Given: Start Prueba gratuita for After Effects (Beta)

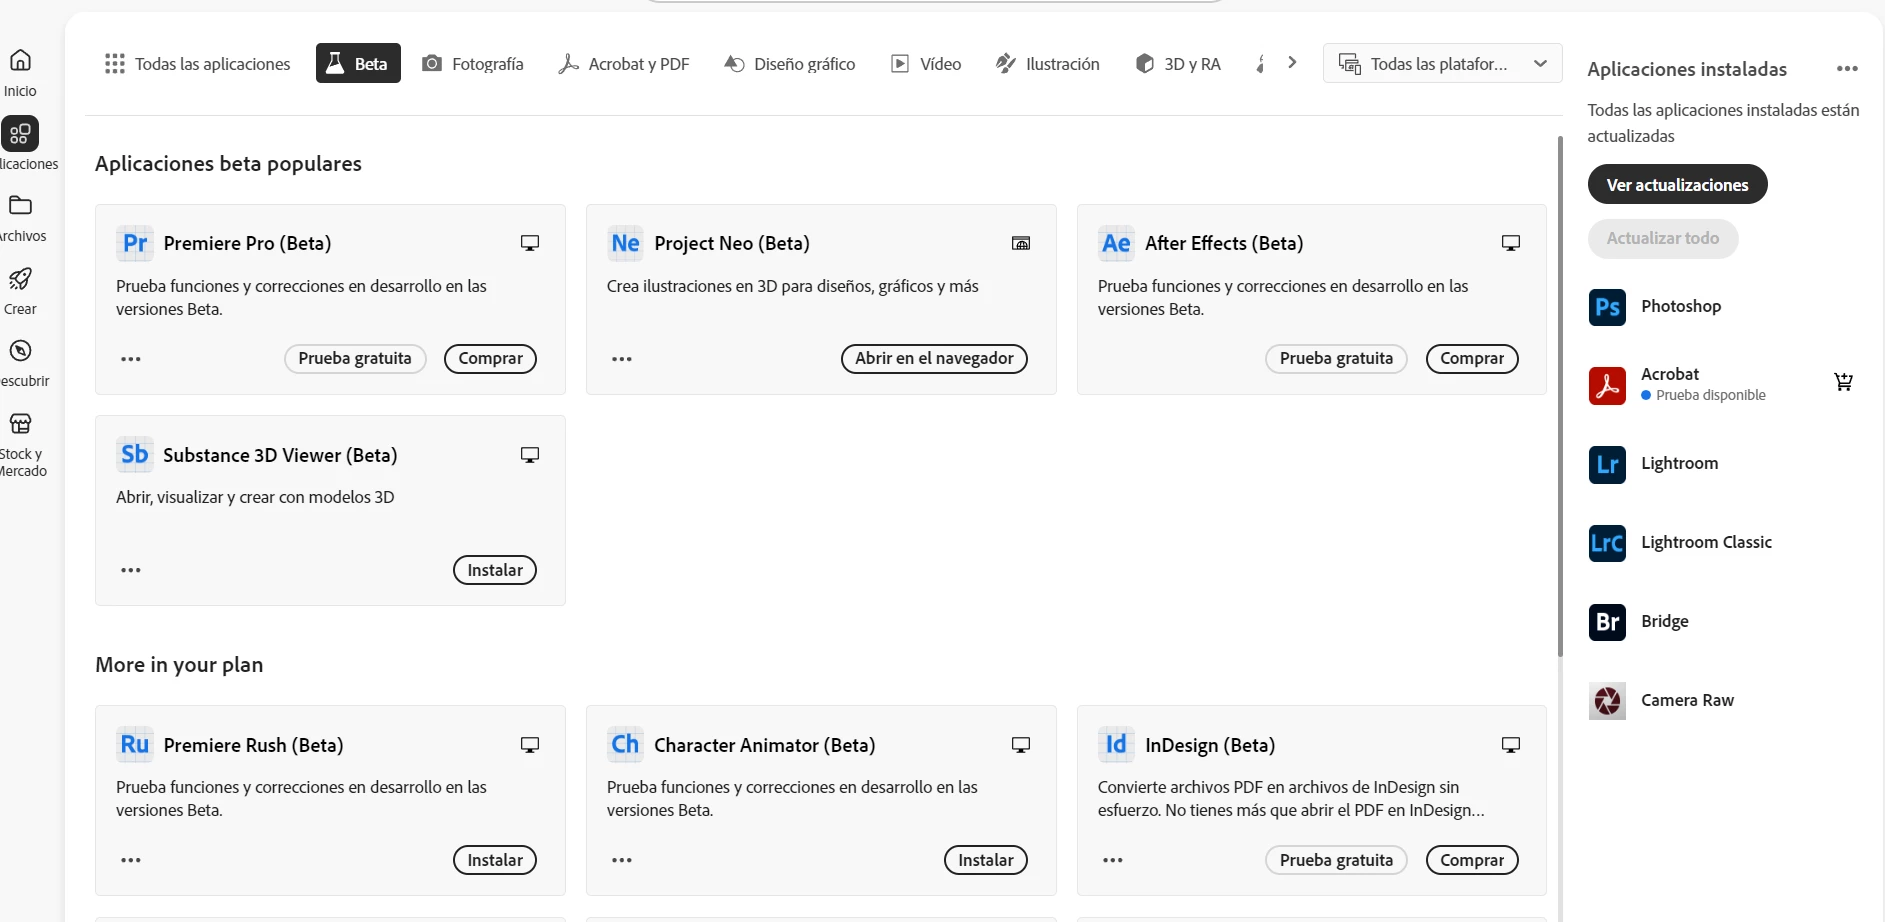Looking at the screenshot, I should 1336,359.
